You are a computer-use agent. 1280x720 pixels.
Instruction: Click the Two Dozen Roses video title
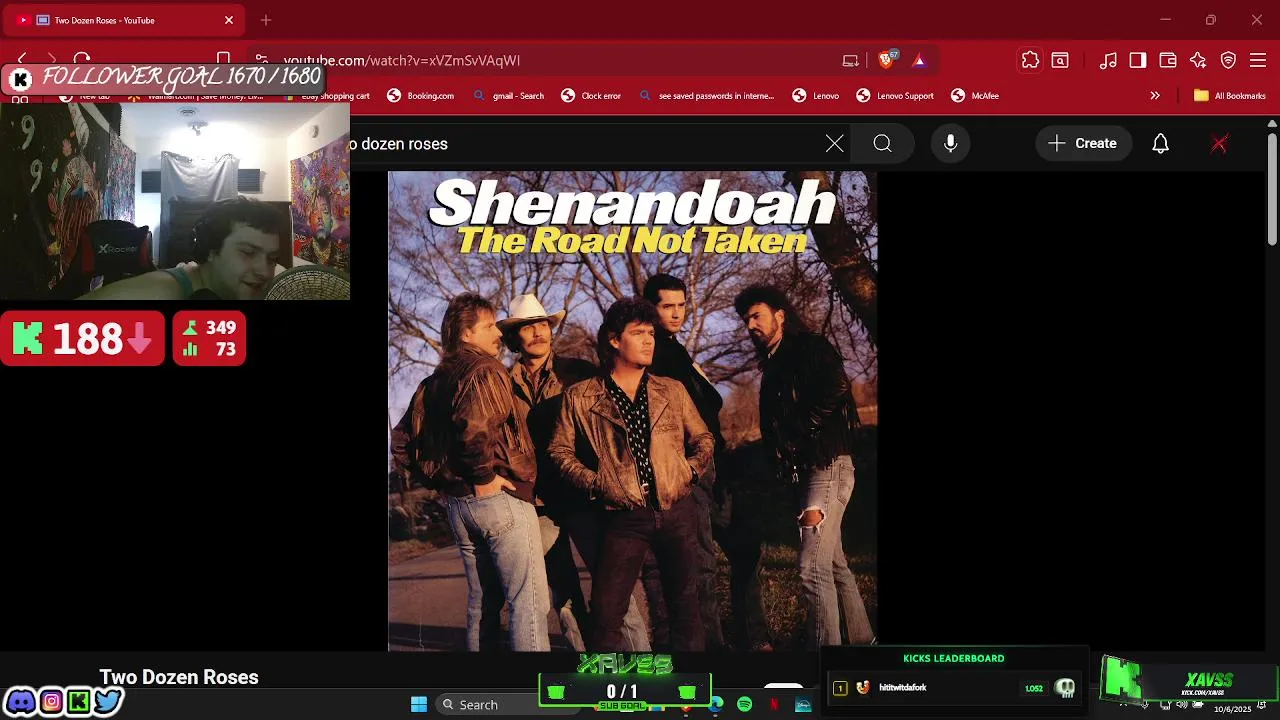[x=179, y=677]
